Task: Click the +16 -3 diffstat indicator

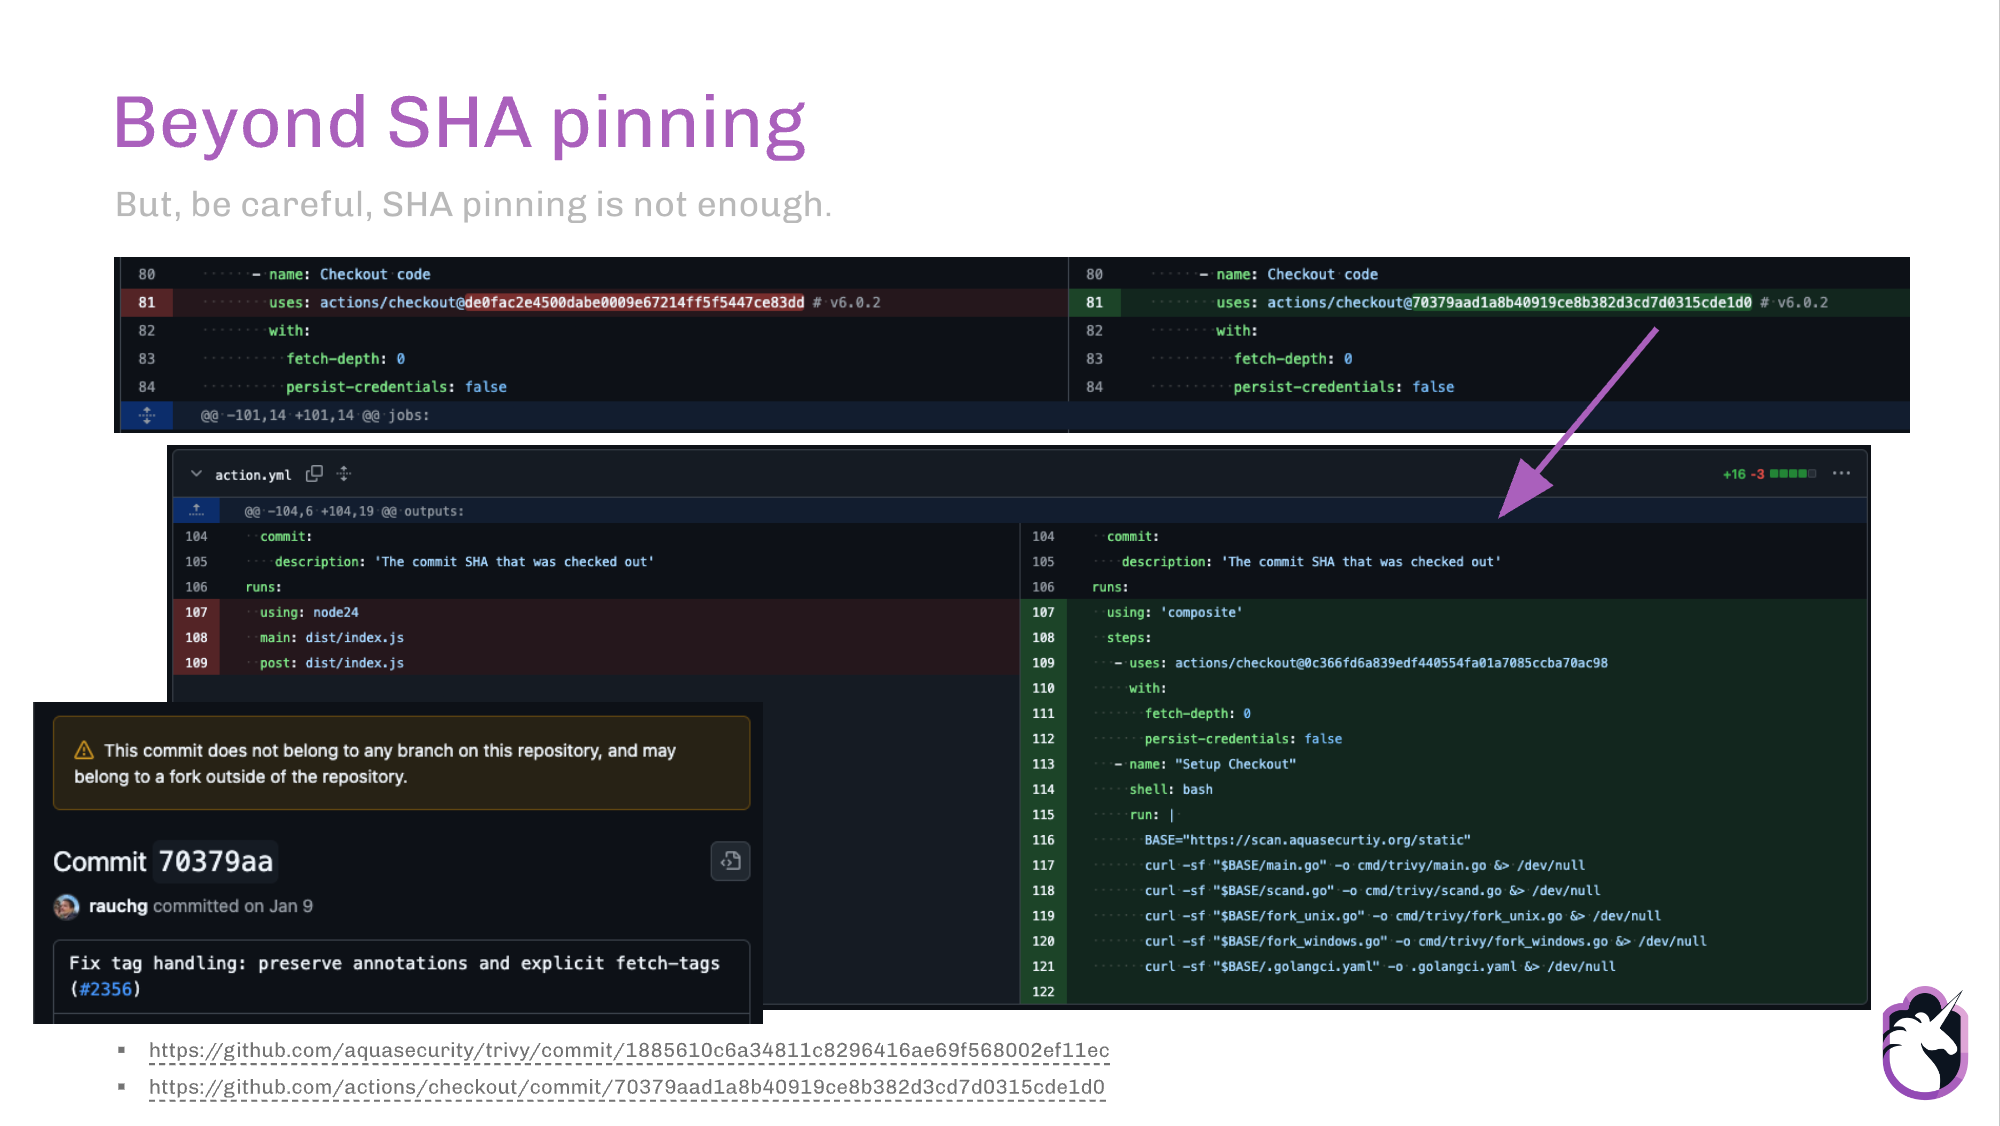Action: coord(1769,474)
